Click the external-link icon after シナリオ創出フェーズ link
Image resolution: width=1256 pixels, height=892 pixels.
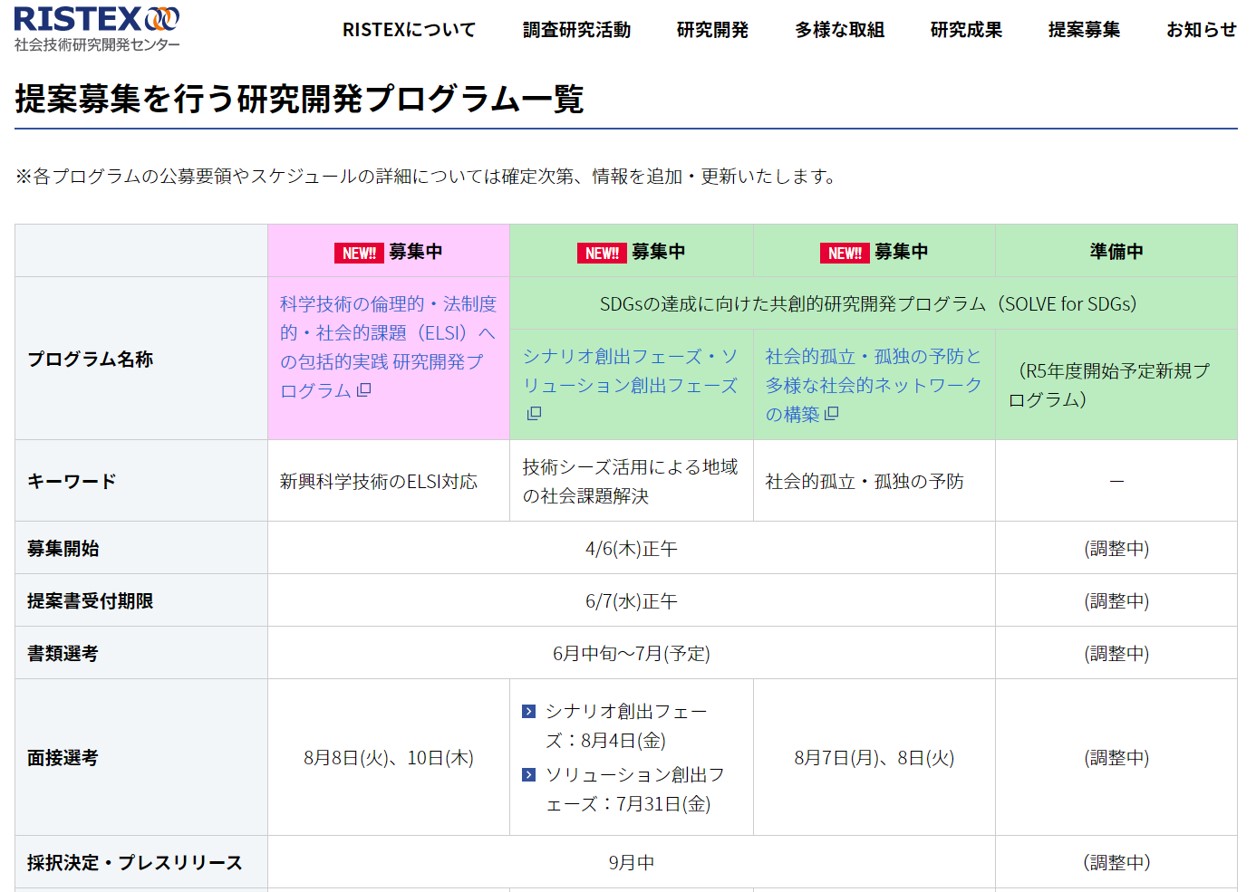pyautogui.click(x=532, y=415)
